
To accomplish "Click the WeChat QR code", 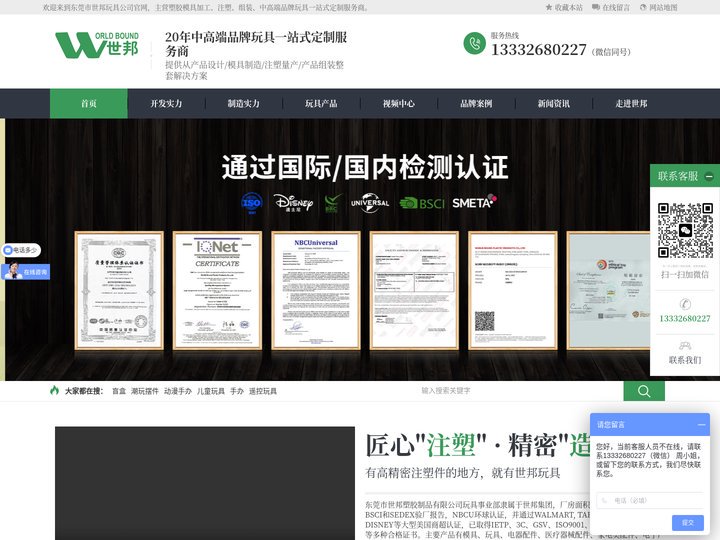I will coord(685,230).
